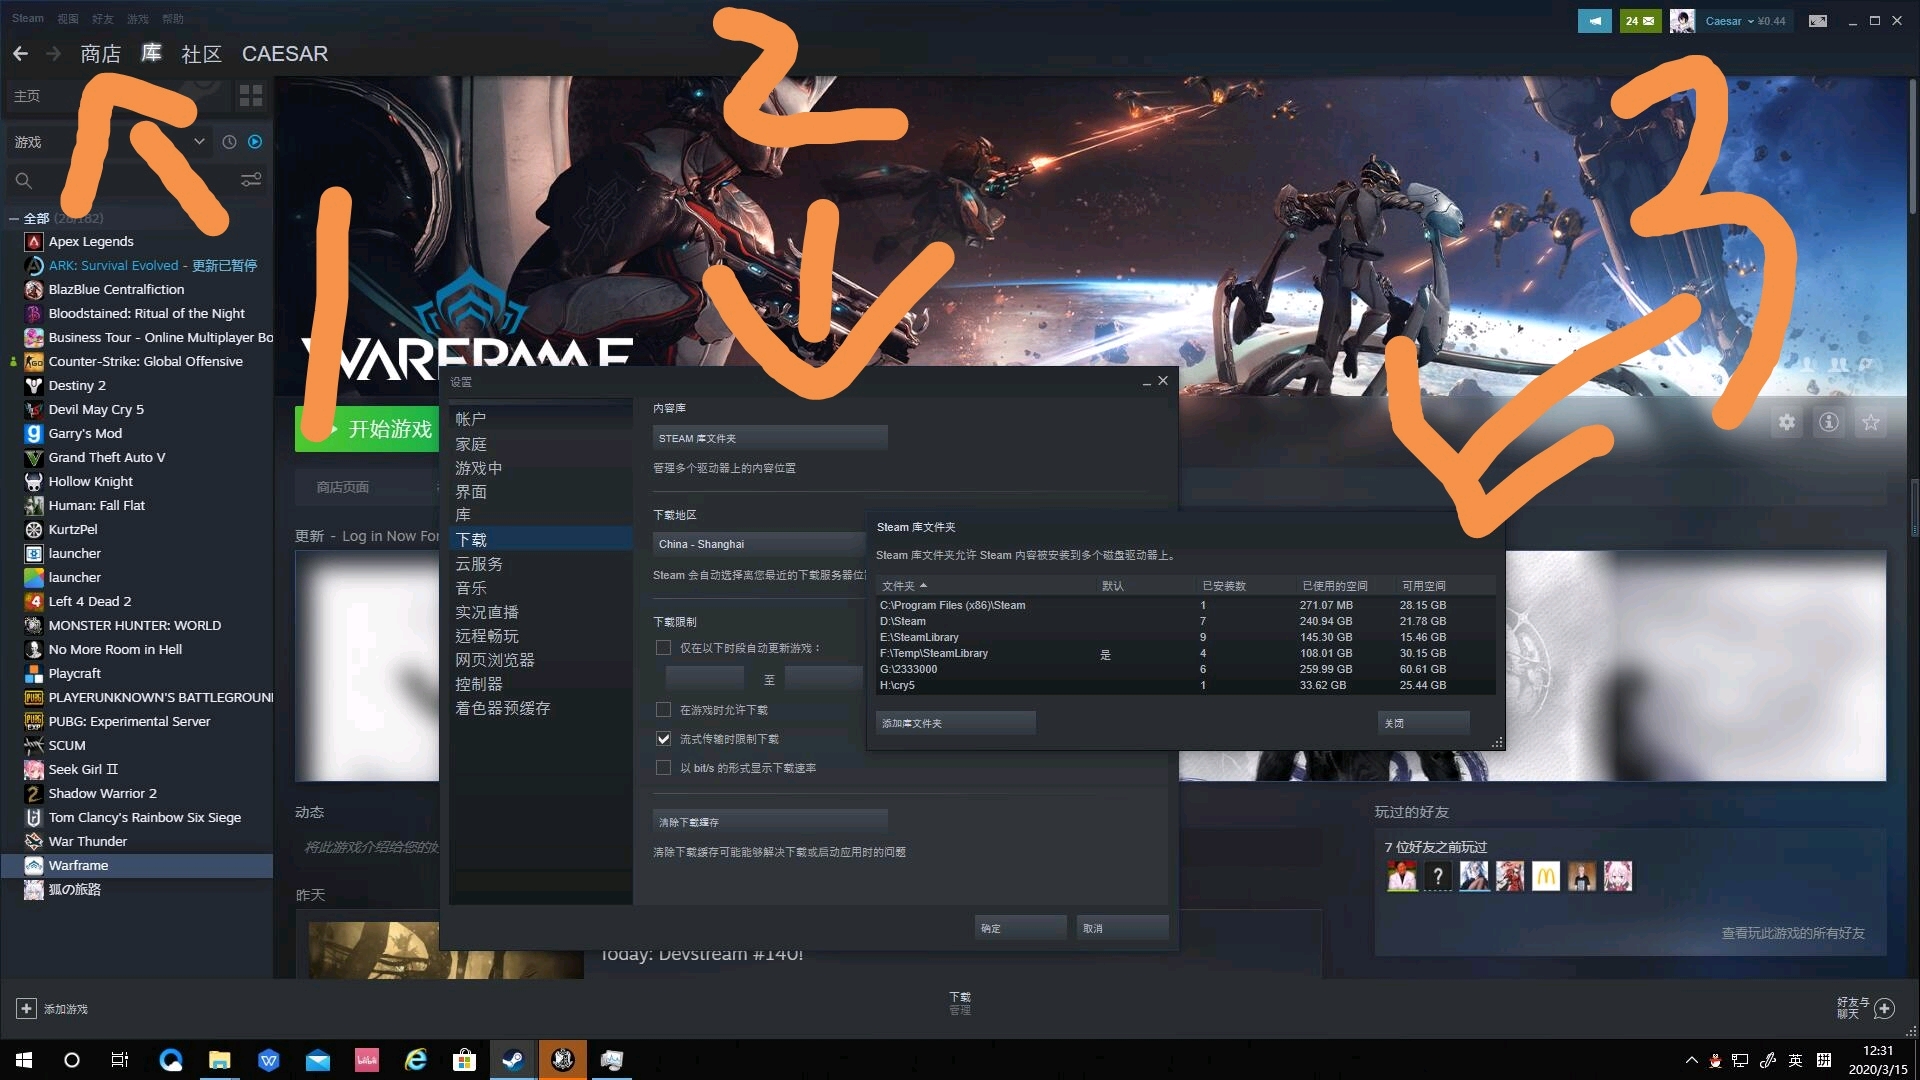The height and width of the screenshot is (1080, 1920).
Task: Click the 清除下载缓存 button
Action: click(769, 822)
